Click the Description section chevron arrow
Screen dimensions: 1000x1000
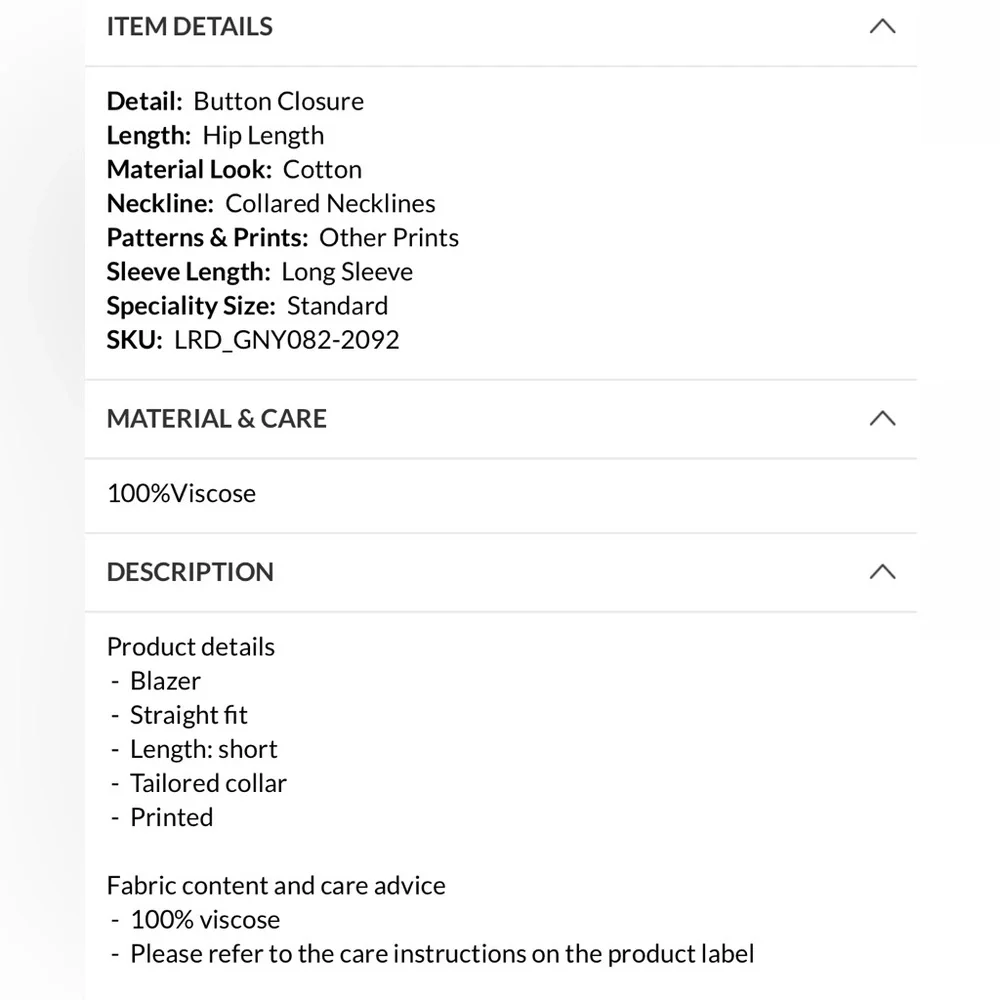pos(882,572)
